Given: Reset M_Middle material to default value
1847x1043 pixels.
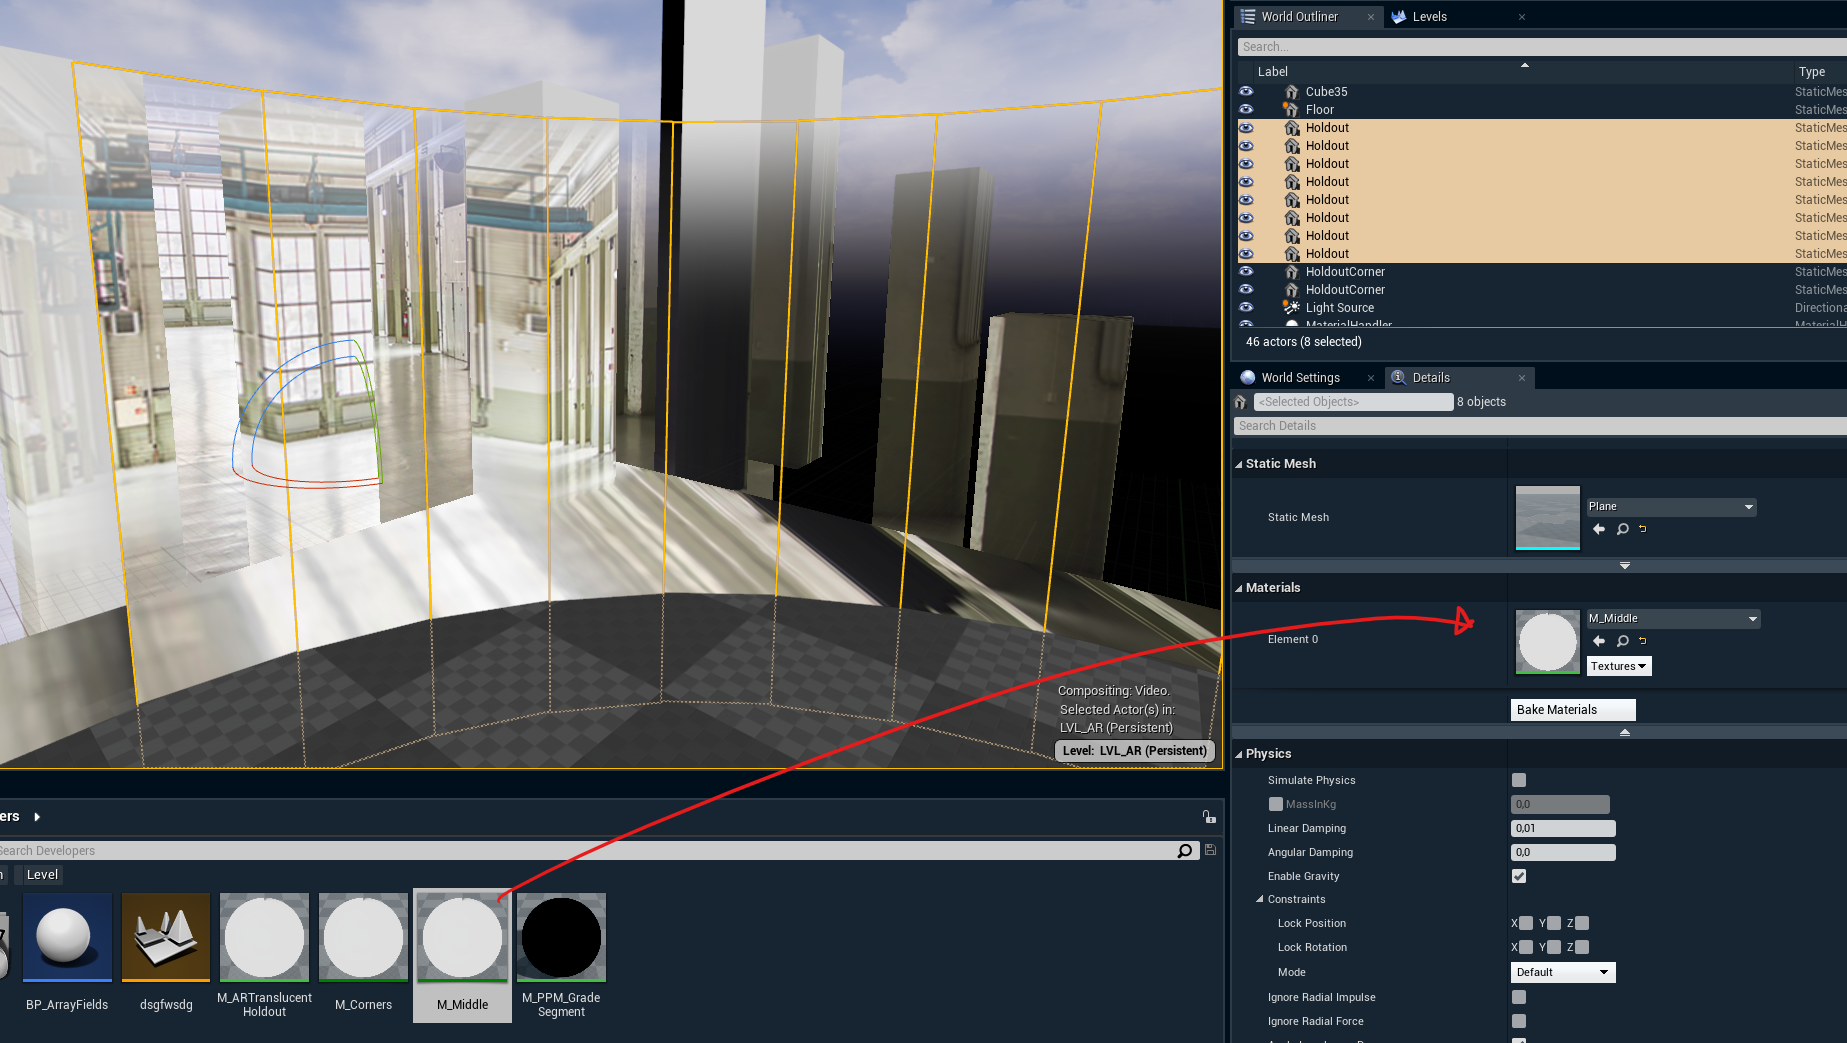Looking at the screenshot, I should (1642, 641).
